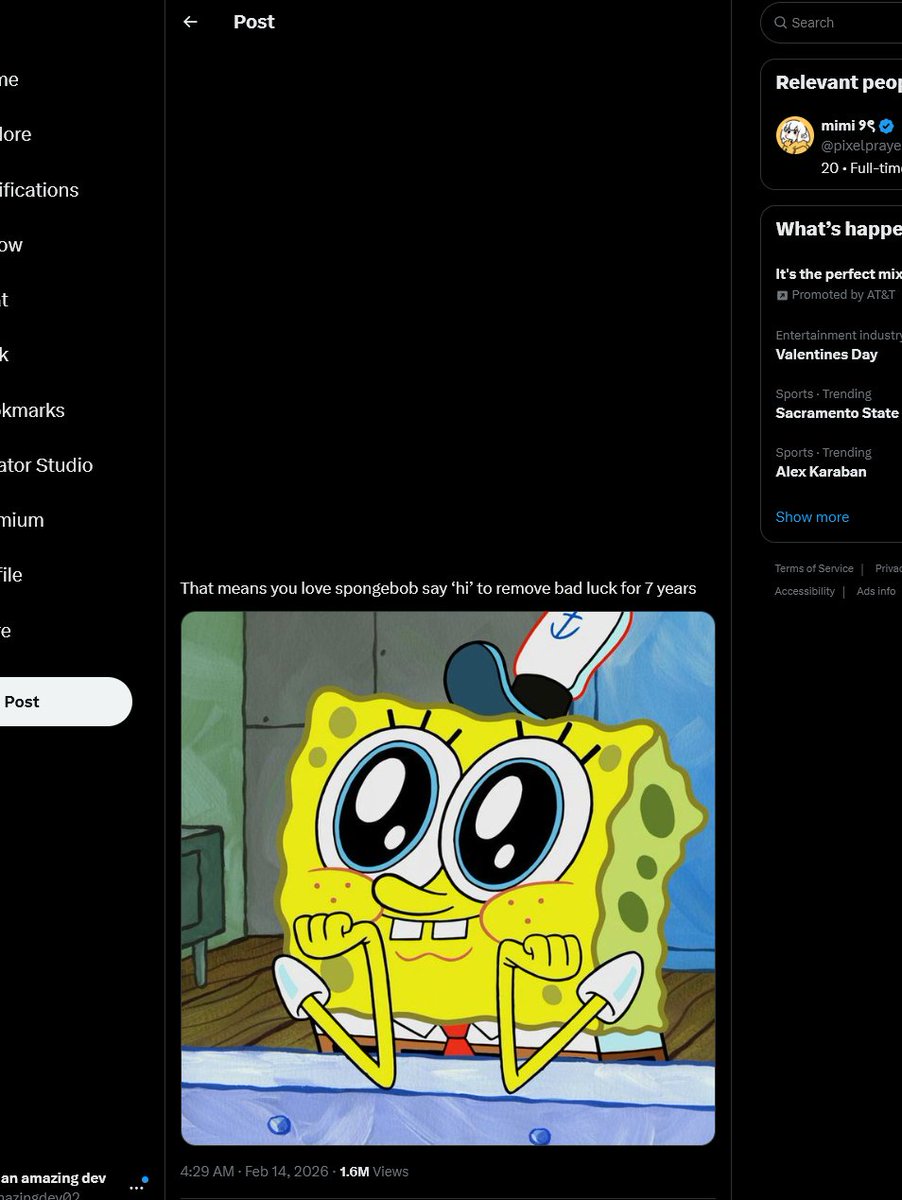Click the back arrow on the Post page
Image resolution: width=902 pixels, height=1200 pixels.
point(190,21)
